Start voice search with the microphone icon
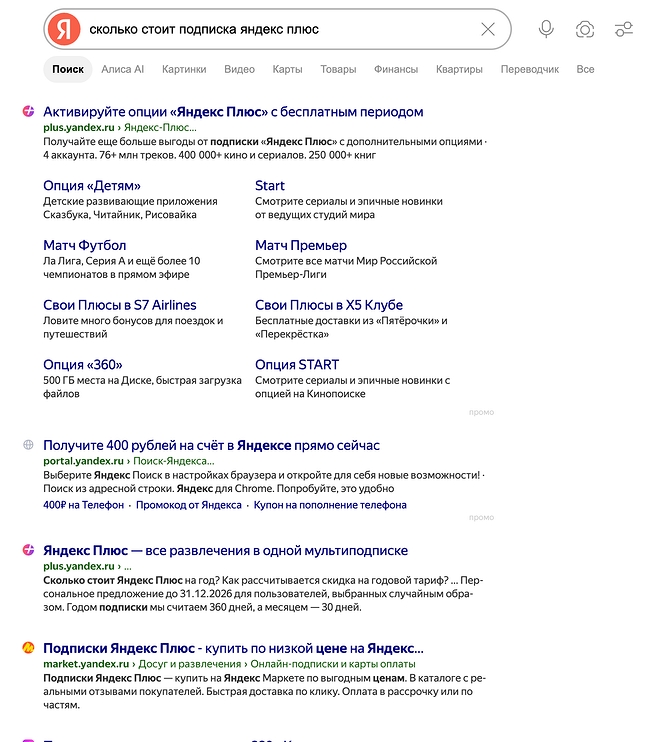The width and height of the screenshot is (650, 742). click(x=546, y=29)
